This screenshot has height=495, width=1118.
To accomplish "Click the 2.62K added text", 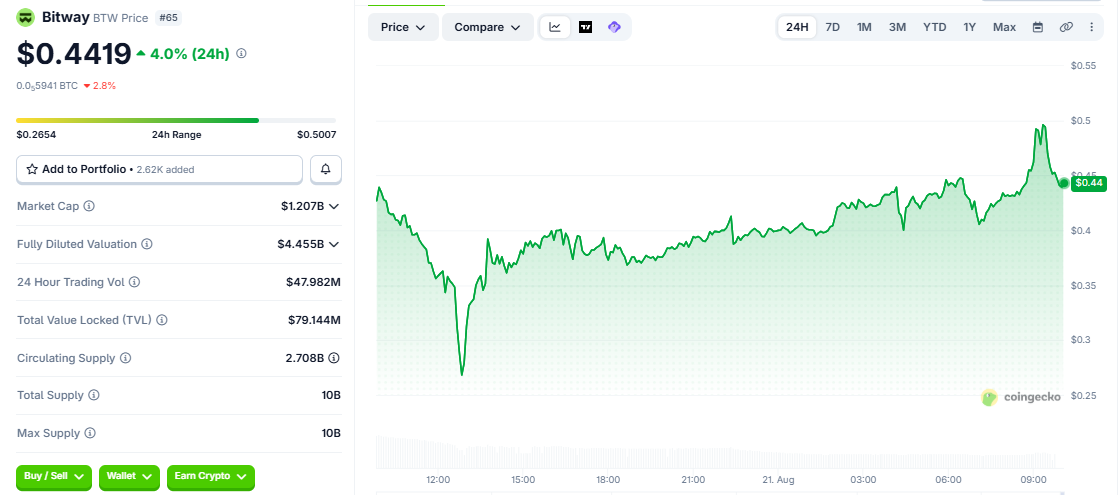I will (163, 170).
